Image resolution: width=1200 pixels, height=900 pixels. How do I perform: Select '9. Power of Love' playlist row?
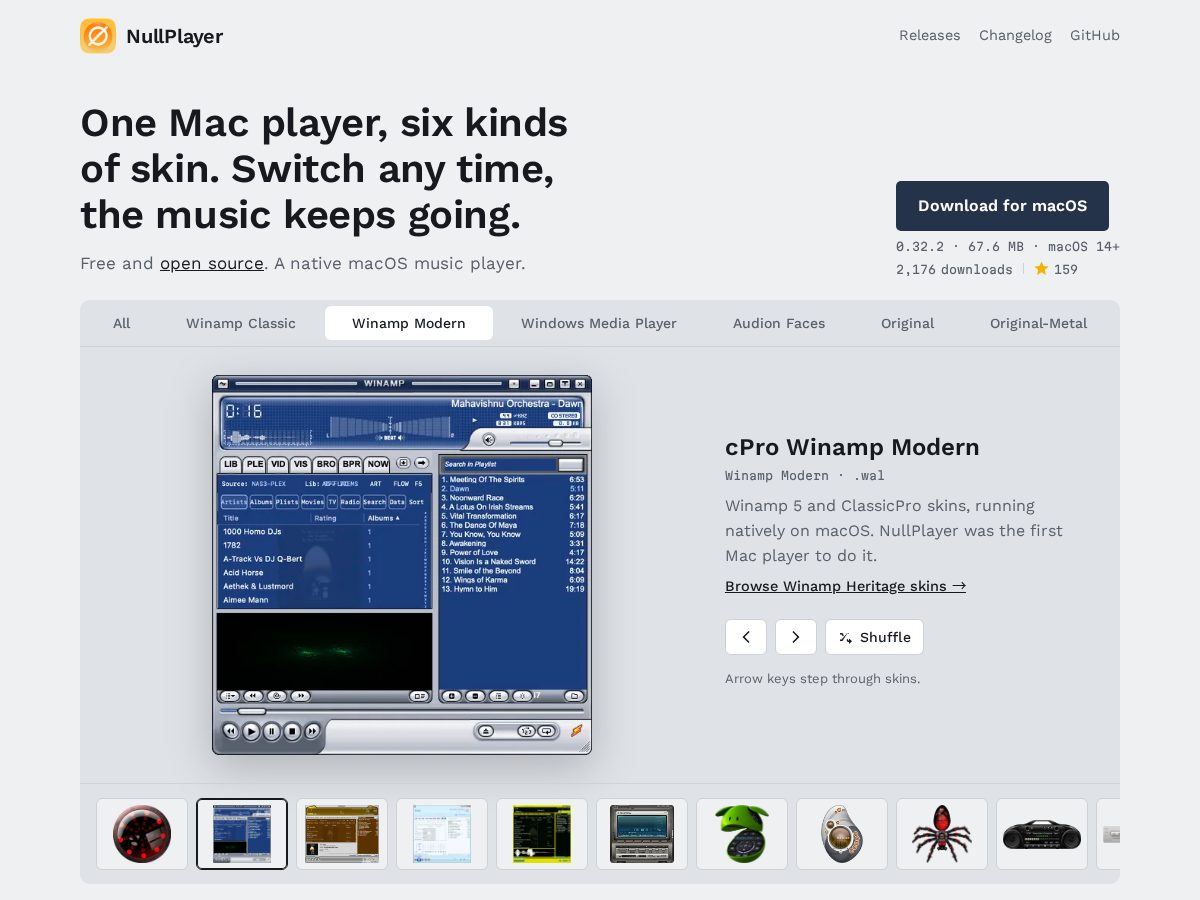pos(513,552)
